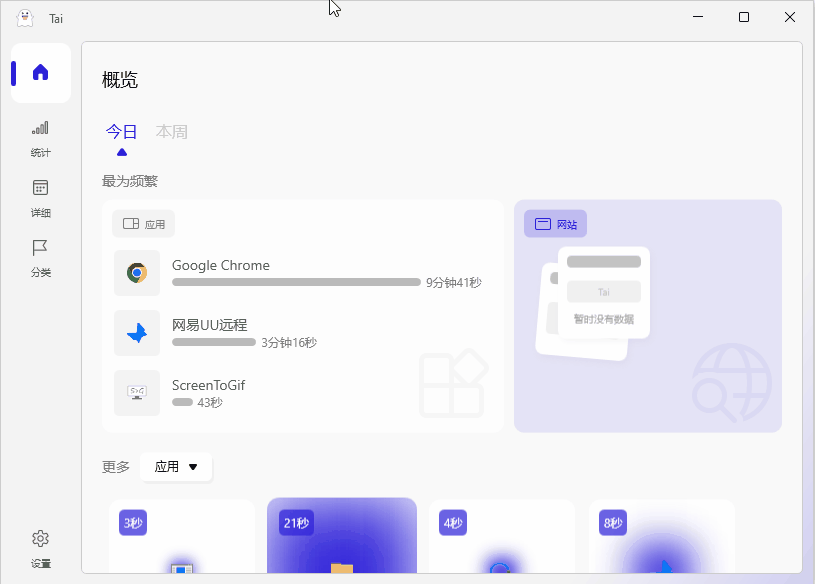Click the Google Chrome app icon
The image size is (815, 584).
point(137,273)
